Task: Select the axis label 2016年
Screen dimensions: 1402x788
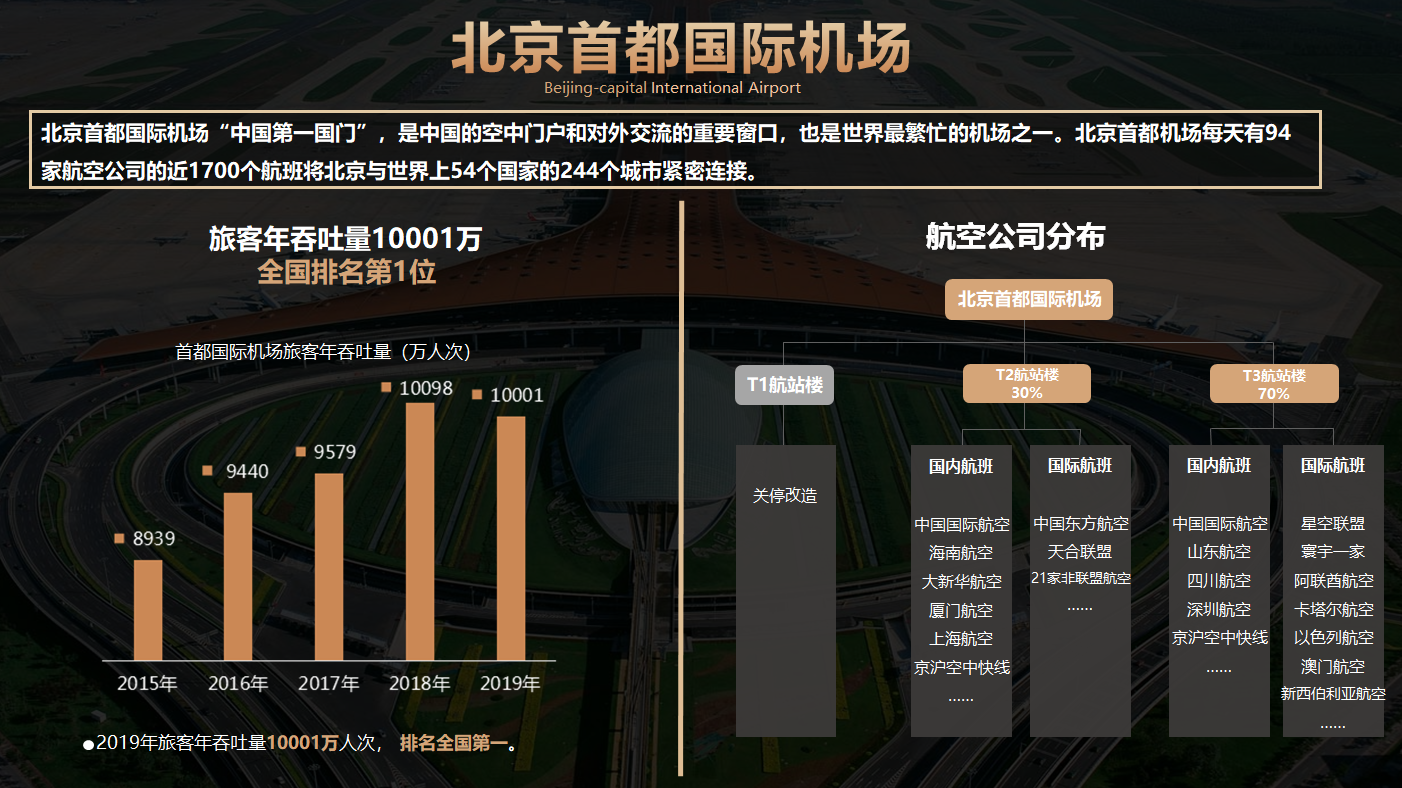Action: click(x=238, y=684)
